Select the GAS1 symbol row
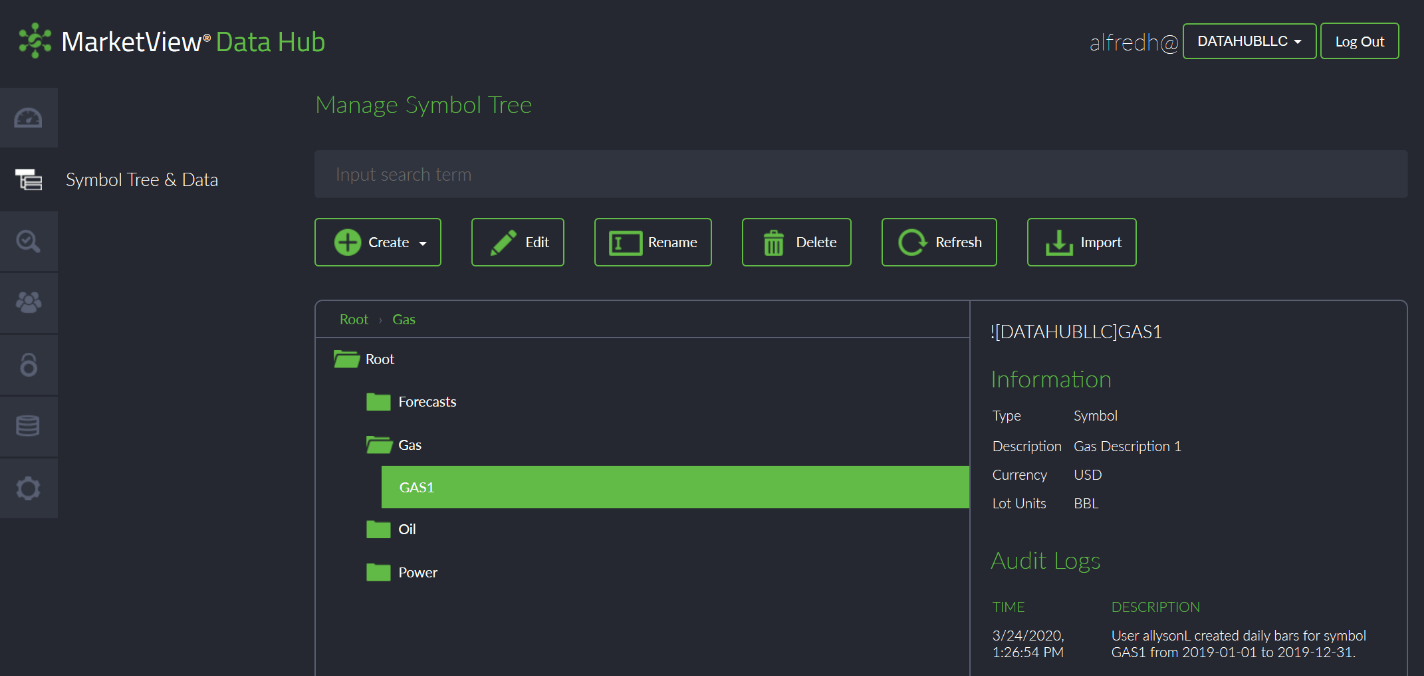 pos(676,487)
